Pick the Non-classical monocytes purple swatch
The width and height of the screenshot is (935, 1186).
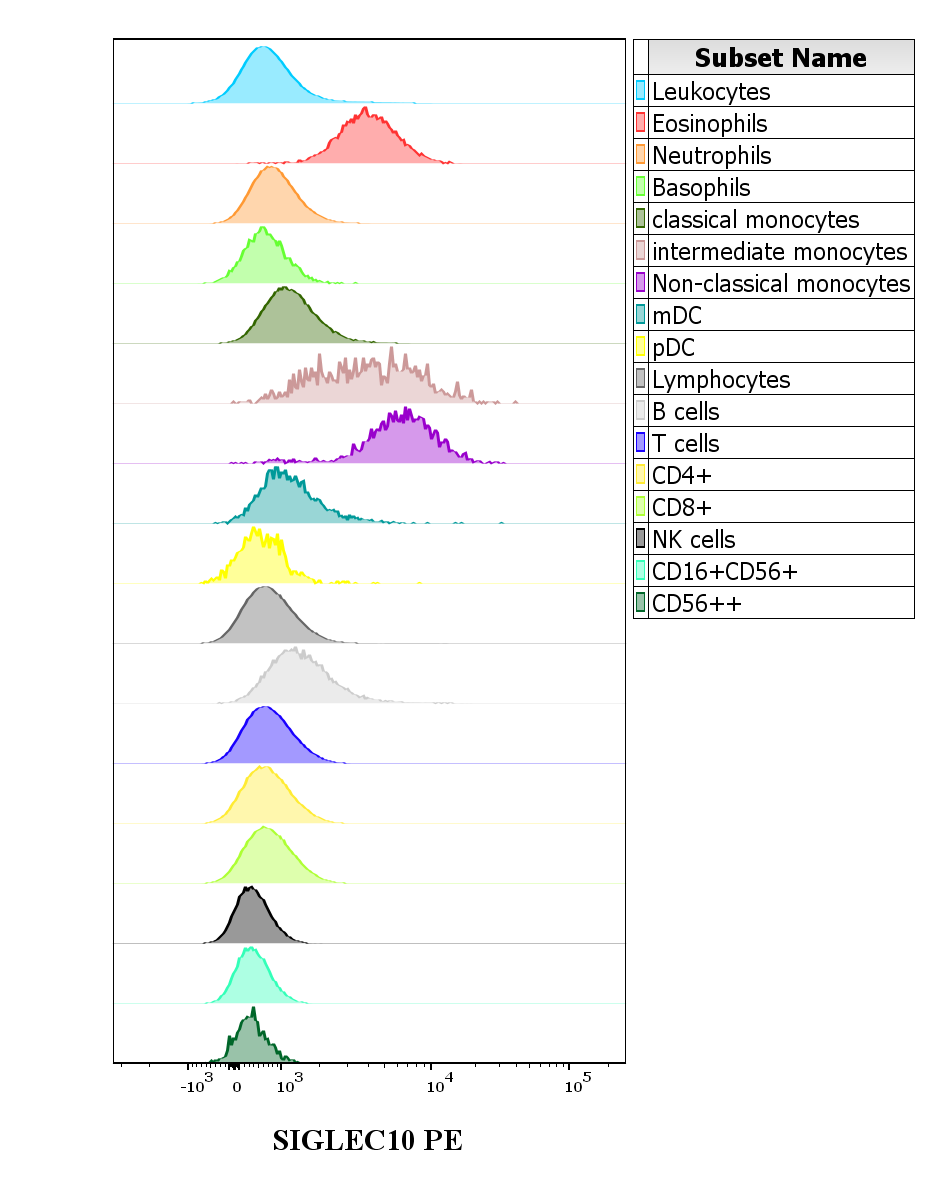coord(641,283)
